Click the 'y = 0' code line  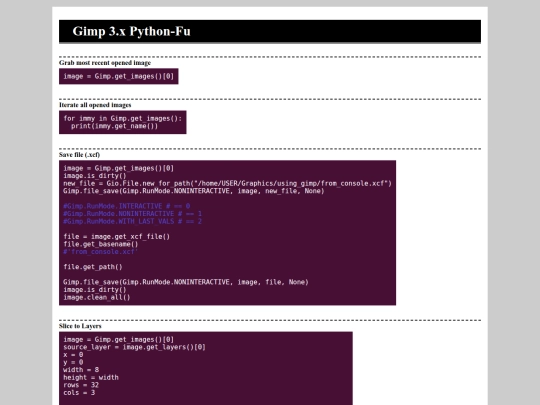coord(73,362)
